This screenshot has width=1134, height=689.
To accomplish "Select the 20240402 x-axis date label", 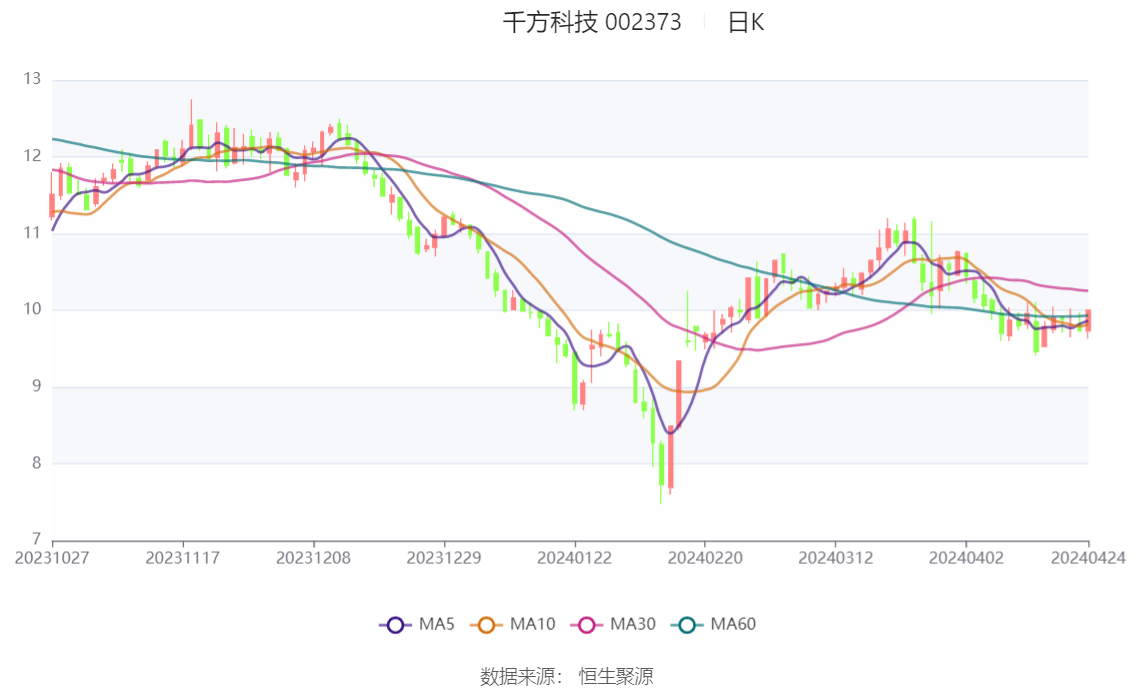I will tap(966, 558).
